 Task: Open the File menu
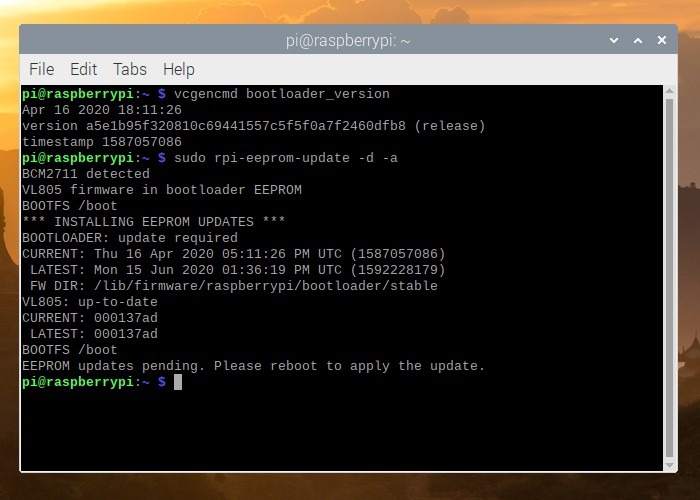click(42, 69)
